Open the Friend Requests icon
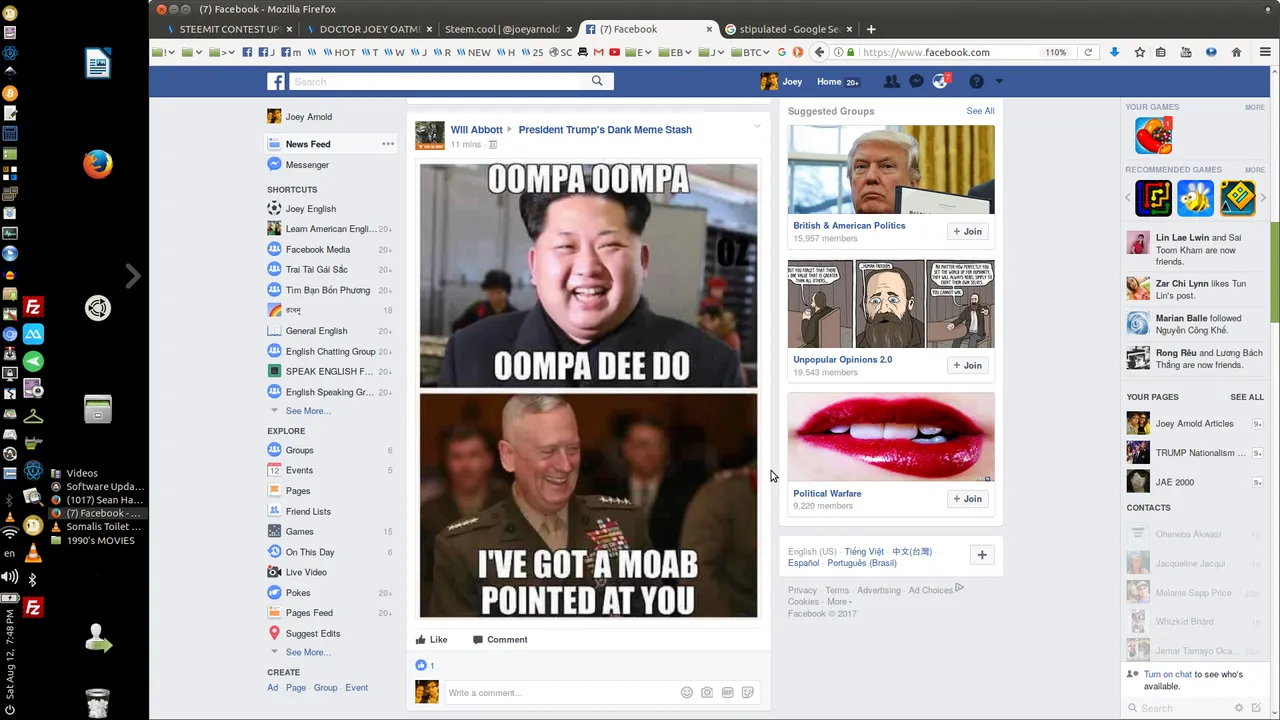This screenshot has height=720, width=1280. click(891, 82)
